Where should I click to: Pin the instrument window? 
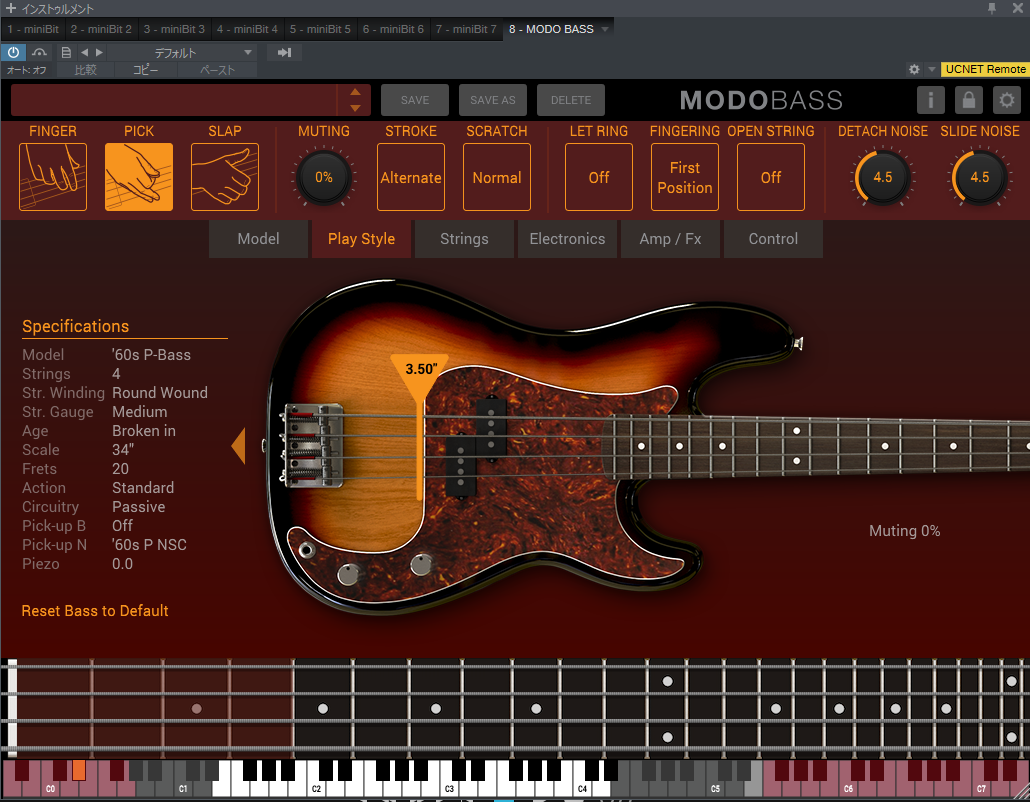point(992,8)
